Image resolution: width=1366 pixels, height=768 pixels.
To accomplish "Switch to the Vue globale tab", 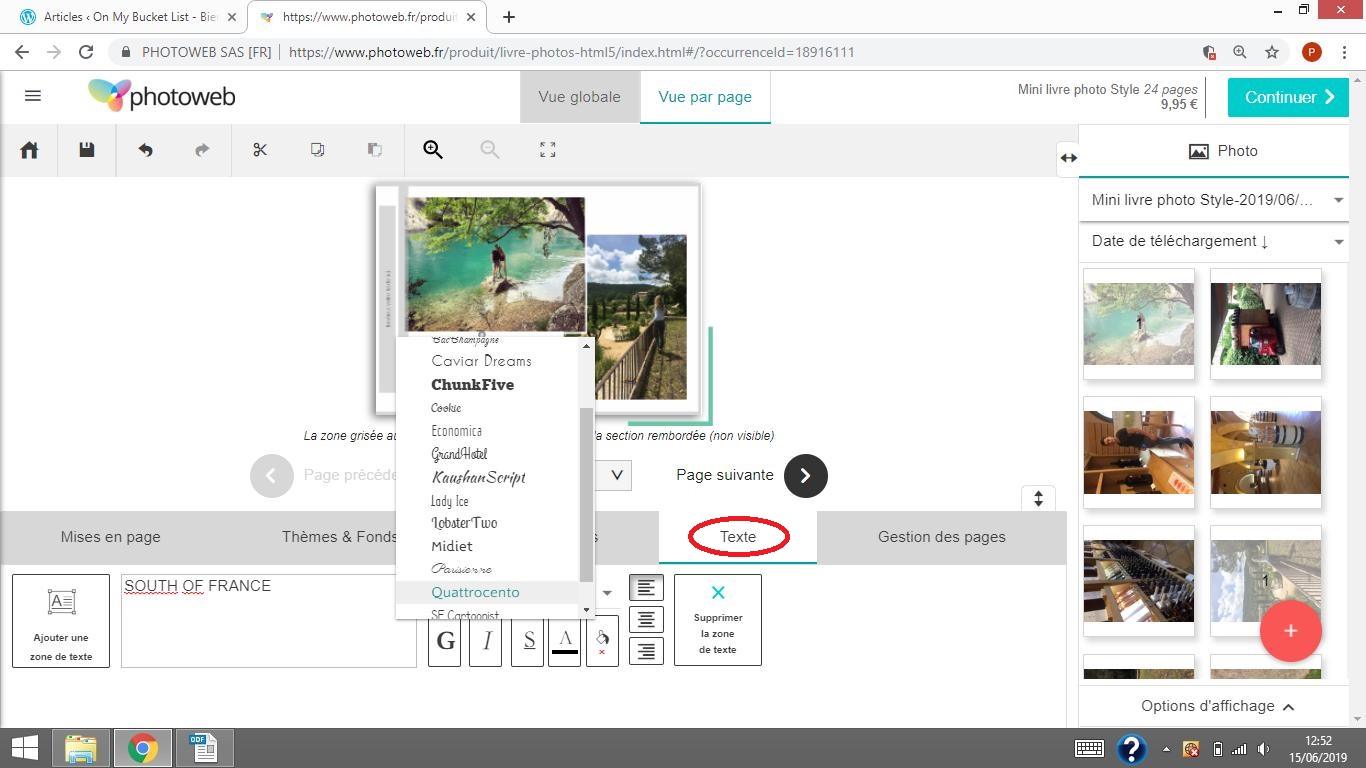I will (x=579, y=97).
